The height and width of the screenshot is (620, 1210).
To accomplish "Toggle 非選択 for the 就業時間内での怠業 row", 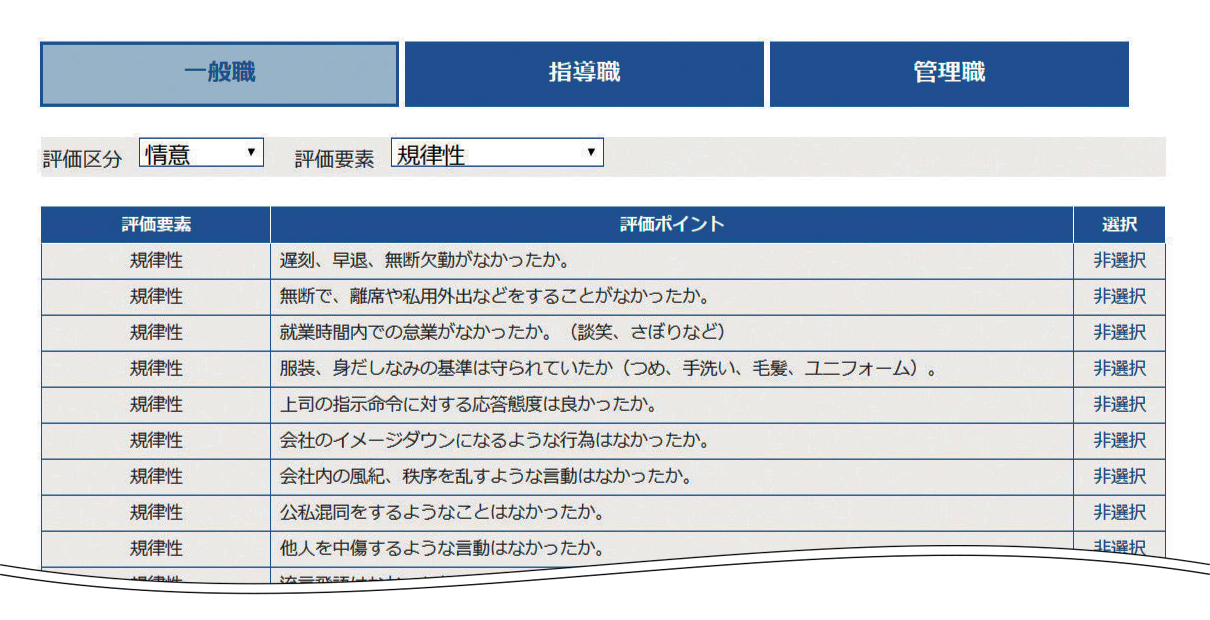I will coord(1119,333).
